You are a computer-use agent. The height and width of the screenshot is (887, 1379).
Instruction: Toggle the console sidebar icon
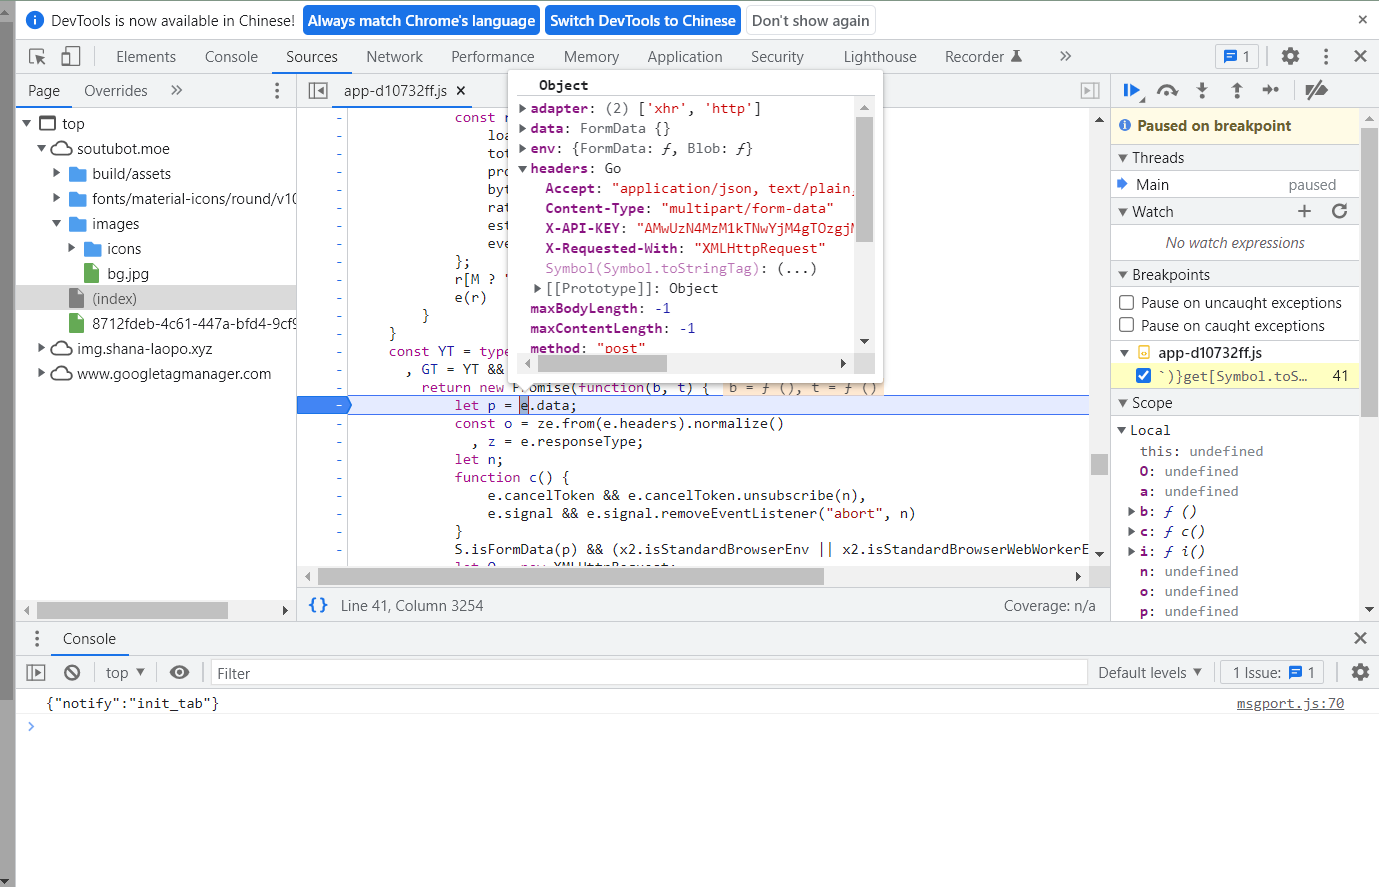[x=36, y=673]
